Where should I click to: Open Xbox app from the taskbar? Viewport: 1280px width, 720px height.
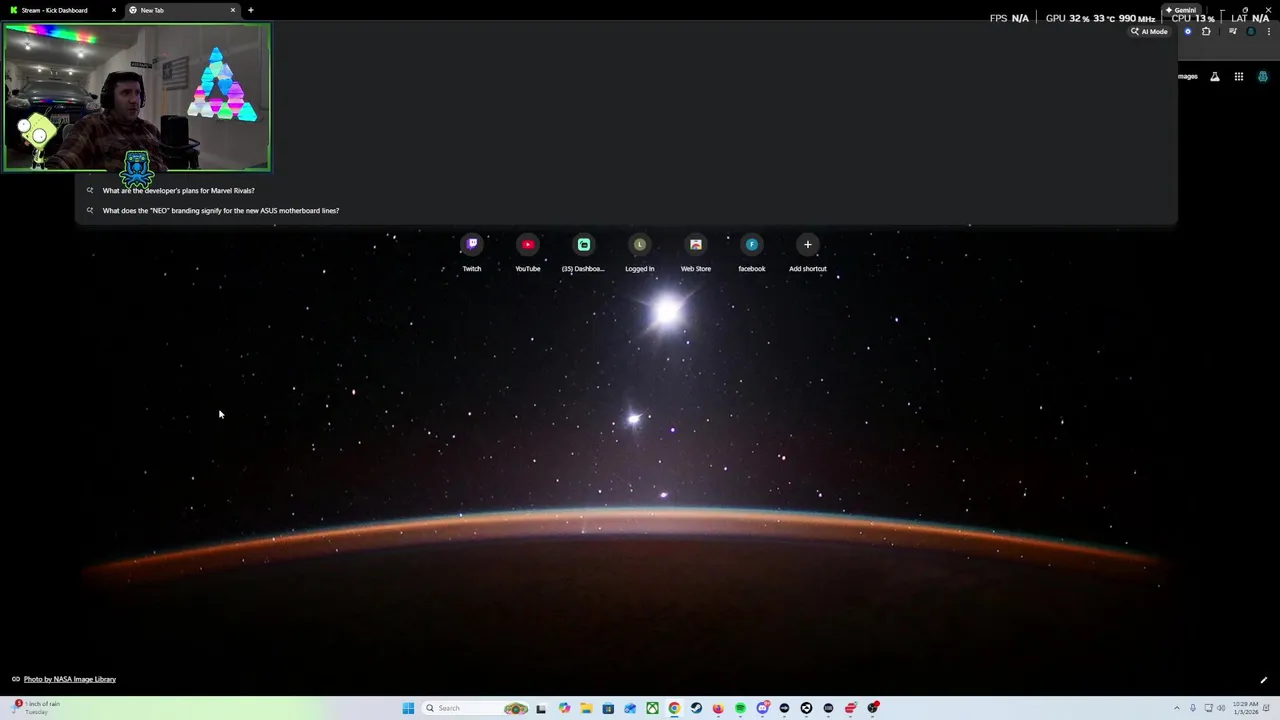point(652,708)
